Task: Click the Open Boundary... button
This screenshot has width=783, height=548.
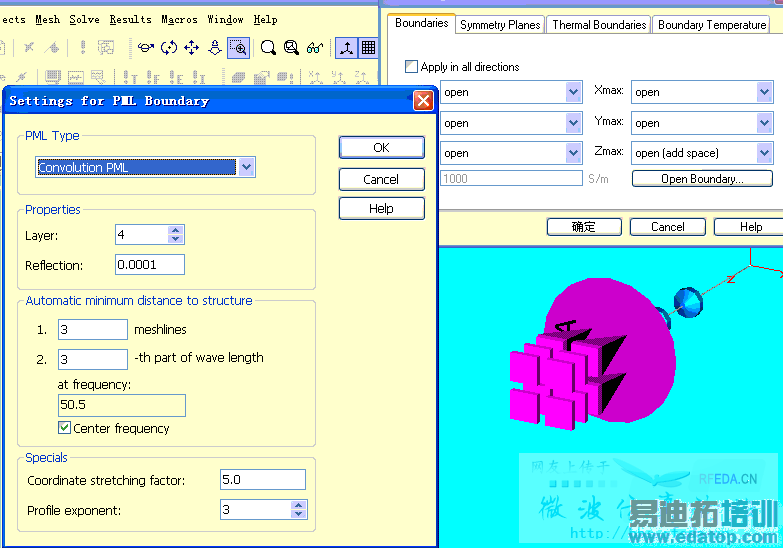Action: pyautogui.click(x=702, y=179)
